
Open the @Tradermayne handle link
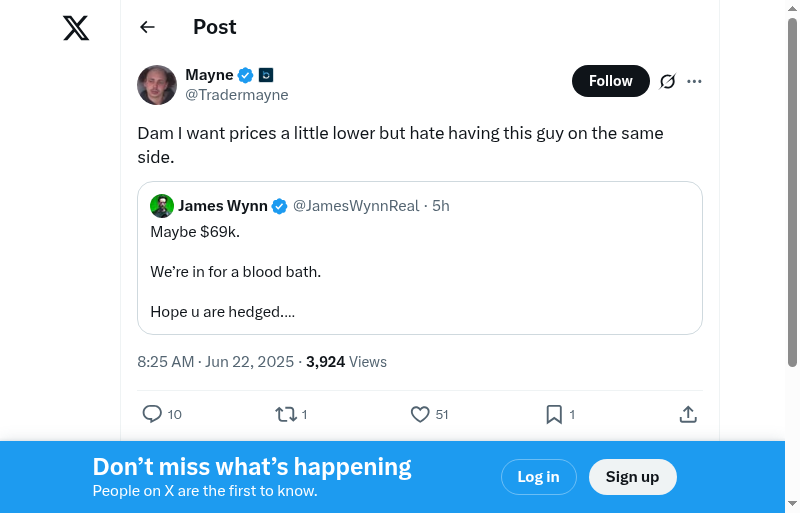coord(237,95)
